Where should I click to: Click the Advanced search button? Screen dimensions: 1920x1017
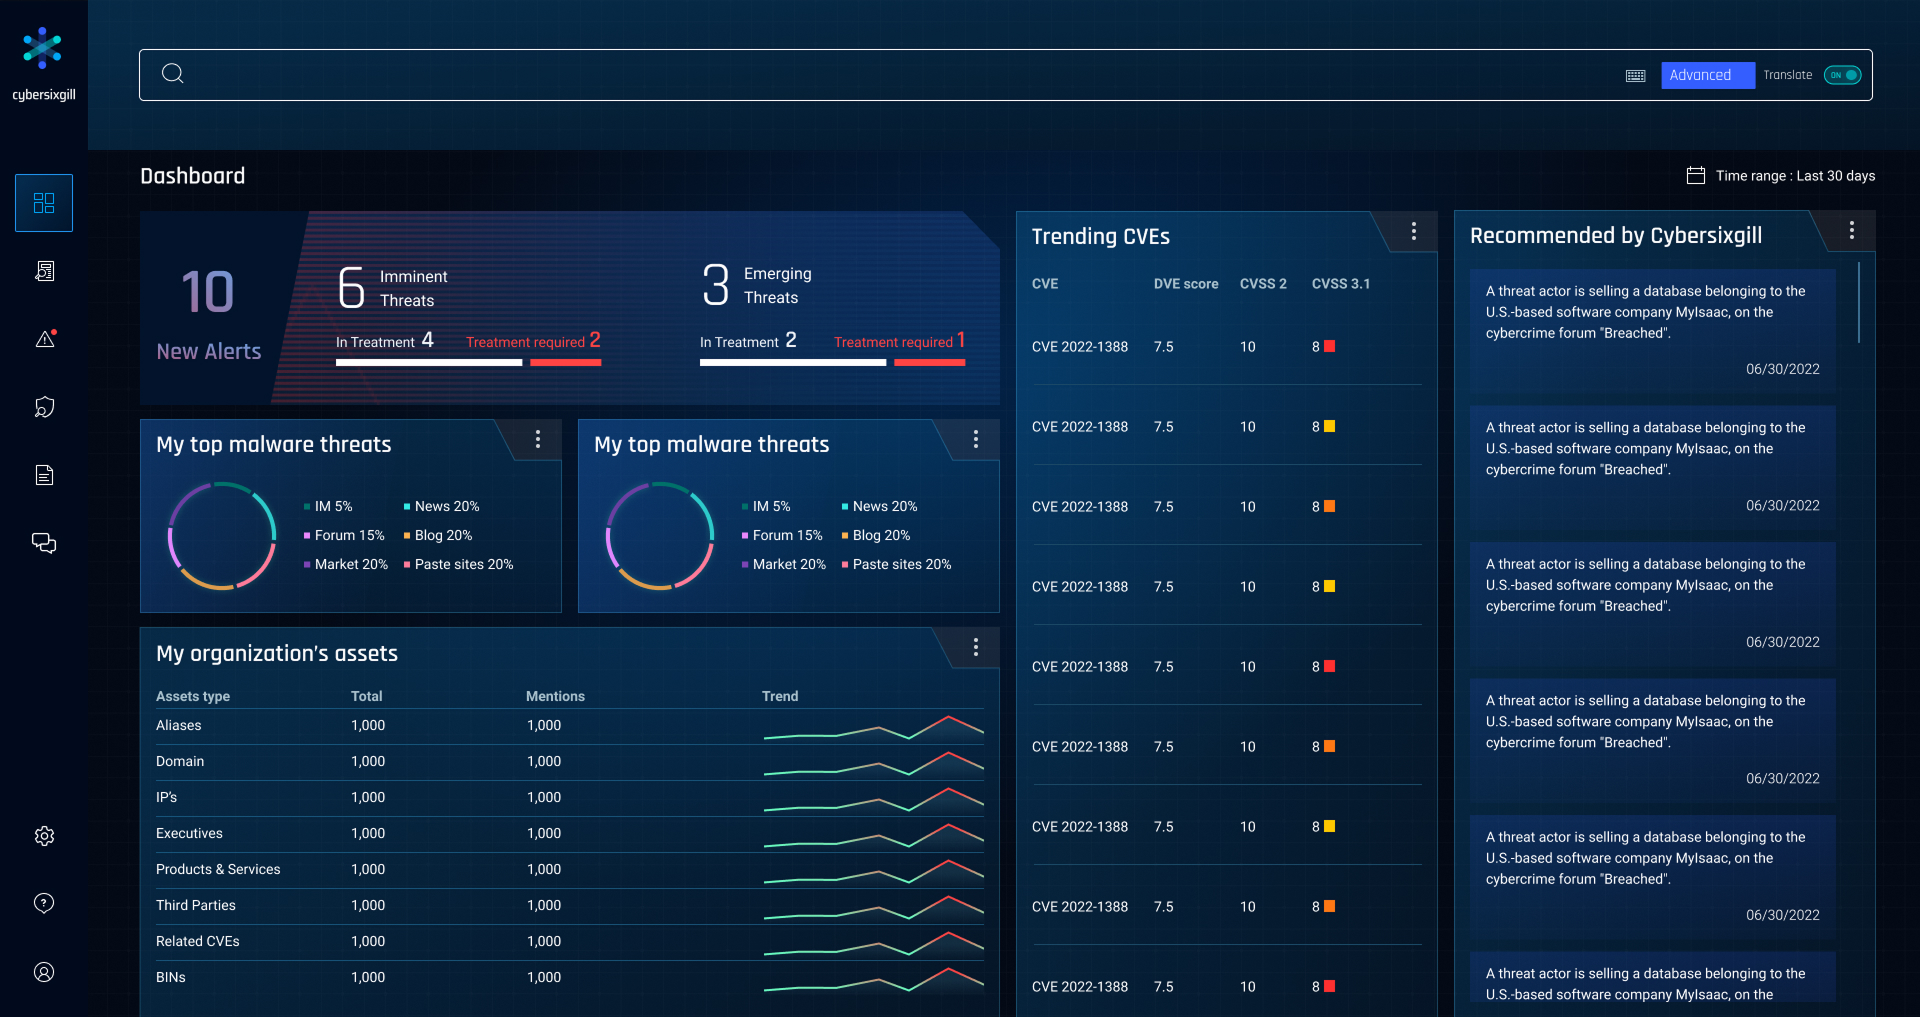pos(1707,75)
